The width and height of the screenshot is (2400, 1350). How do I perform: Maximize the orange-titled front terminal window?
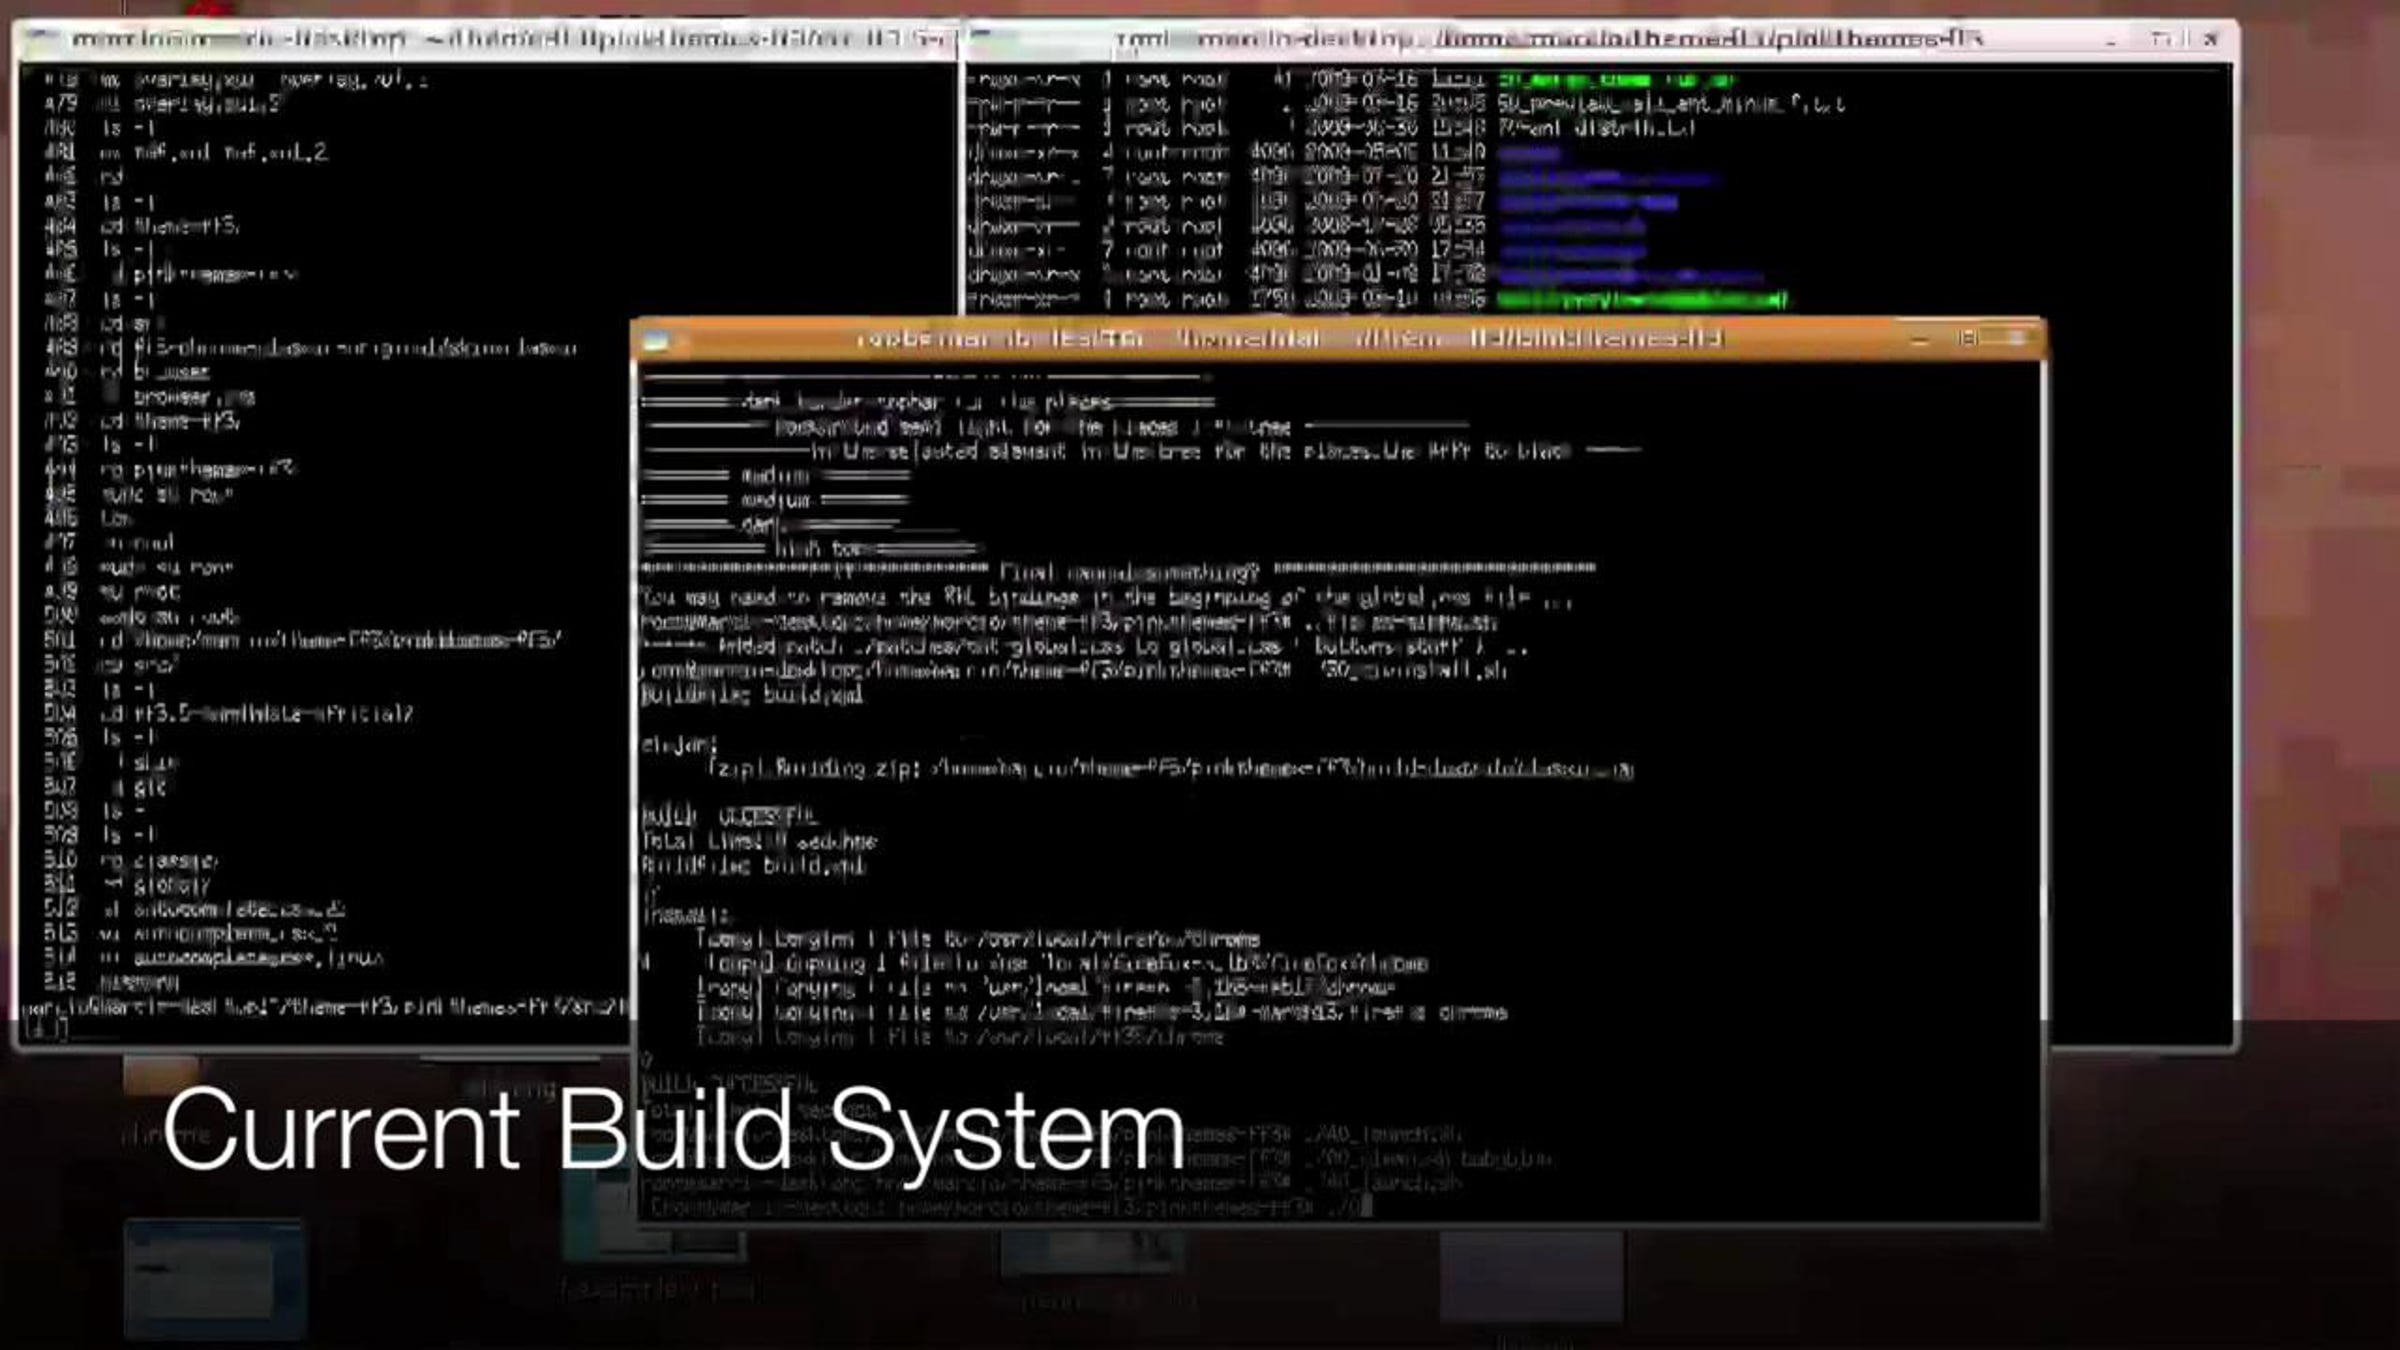tap(1967, 339)
